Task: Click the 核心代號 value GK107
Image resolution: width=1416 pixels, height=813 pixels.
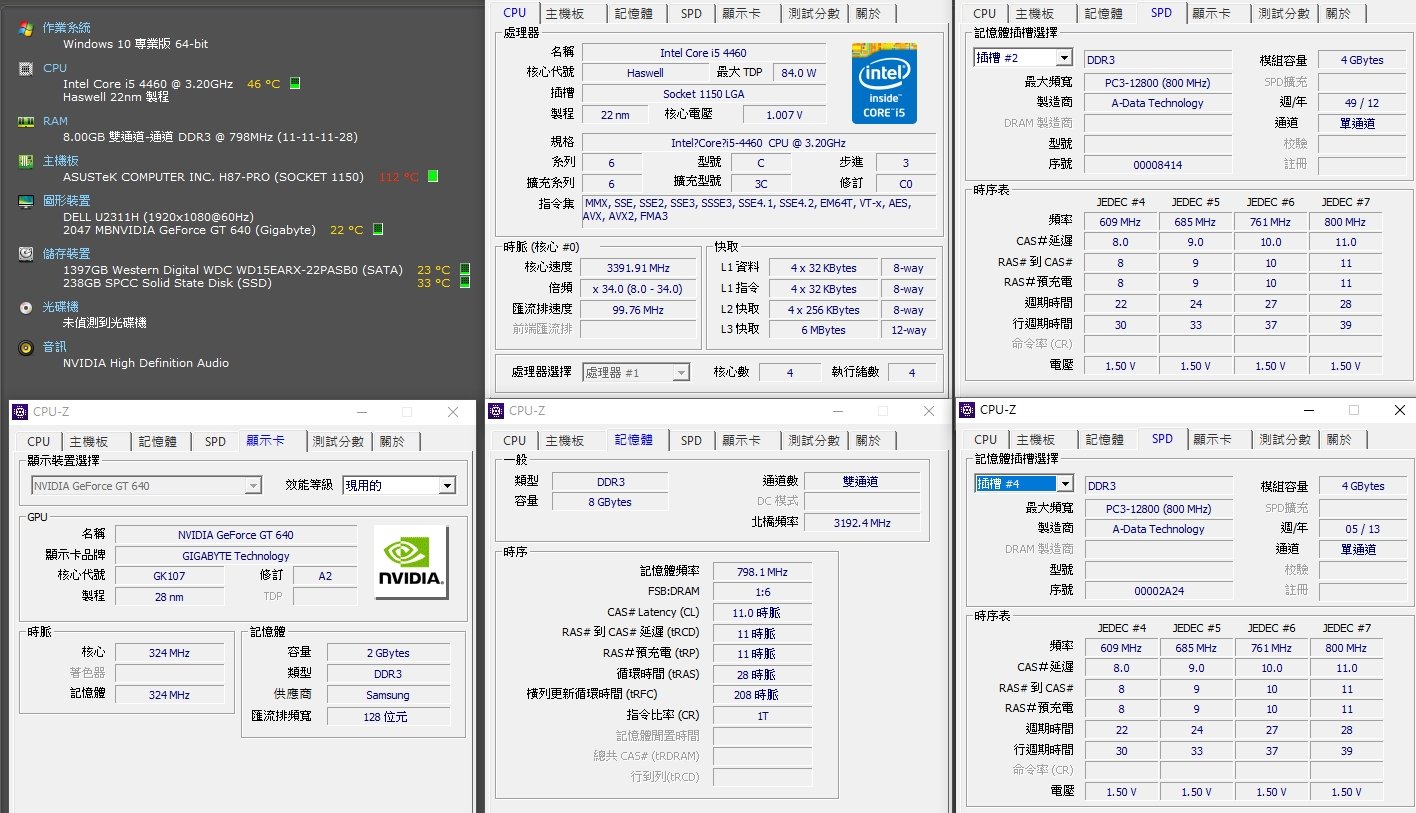Action: pyautogui.click(x=169, y=576)
